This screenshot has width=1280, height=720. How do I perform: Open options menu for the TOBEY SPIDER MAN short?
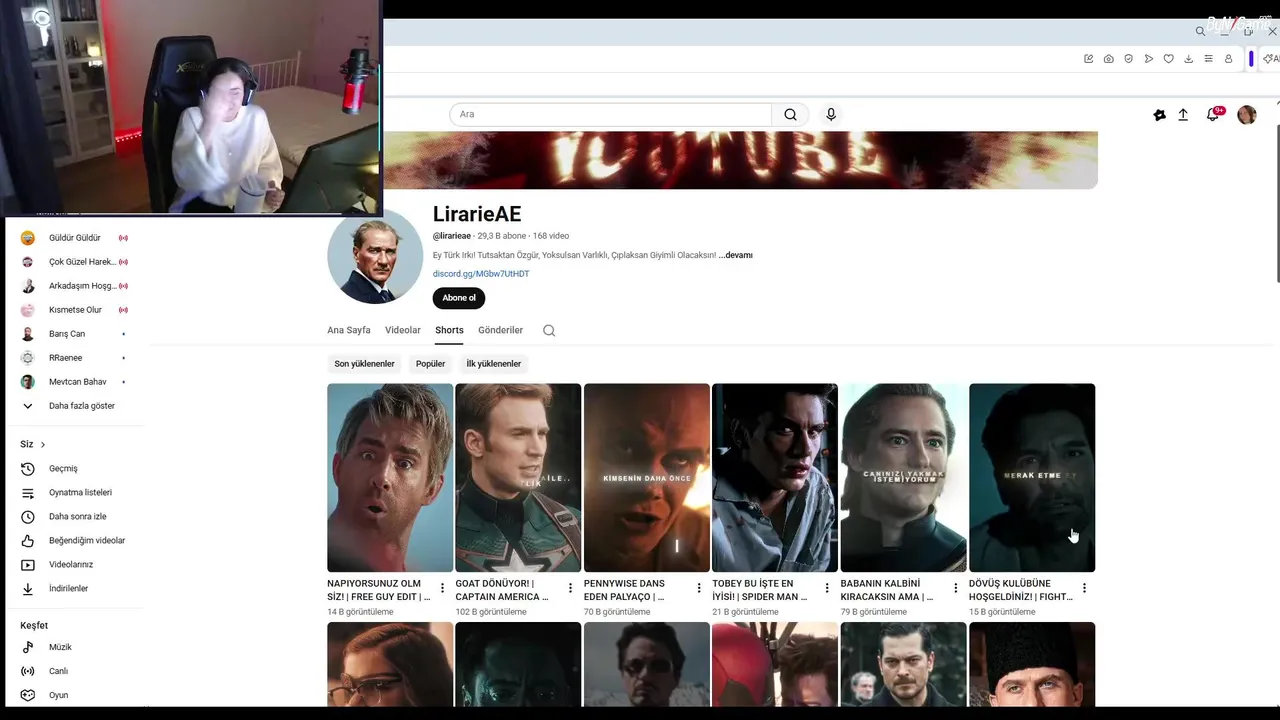tap(827, 588)
